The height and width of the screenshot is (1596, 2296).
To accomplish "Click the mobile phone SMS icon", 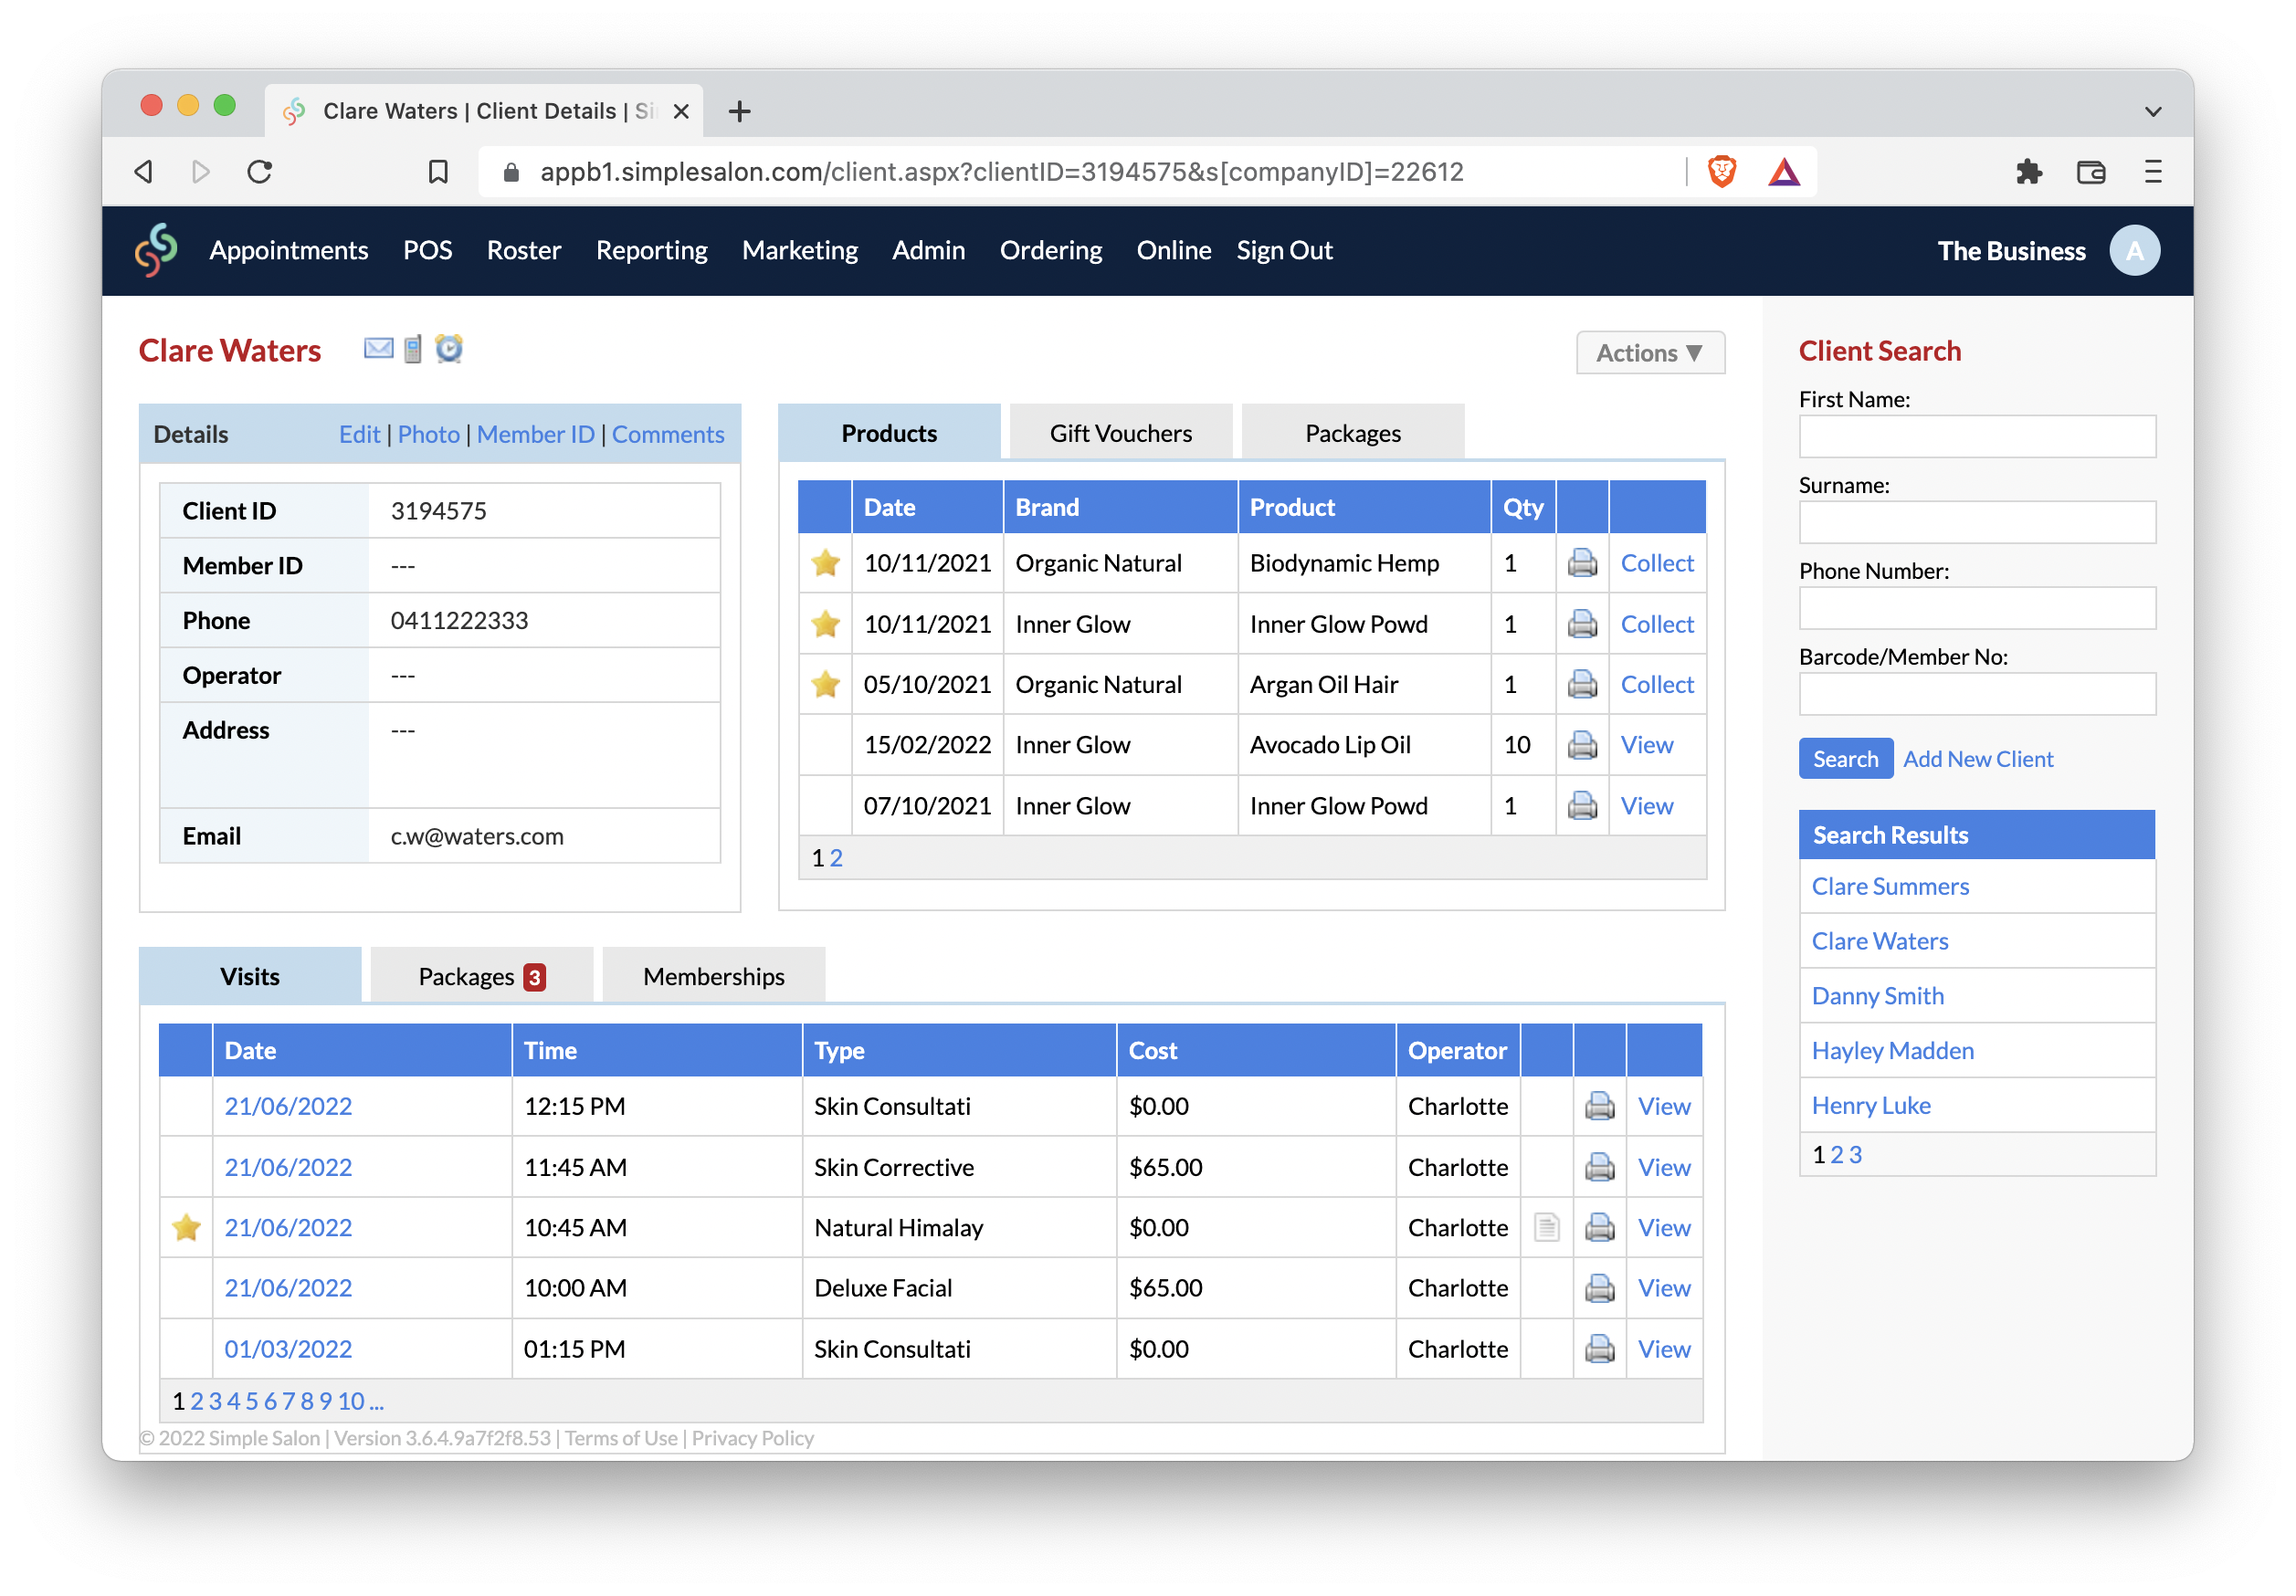I will [413, 349].
